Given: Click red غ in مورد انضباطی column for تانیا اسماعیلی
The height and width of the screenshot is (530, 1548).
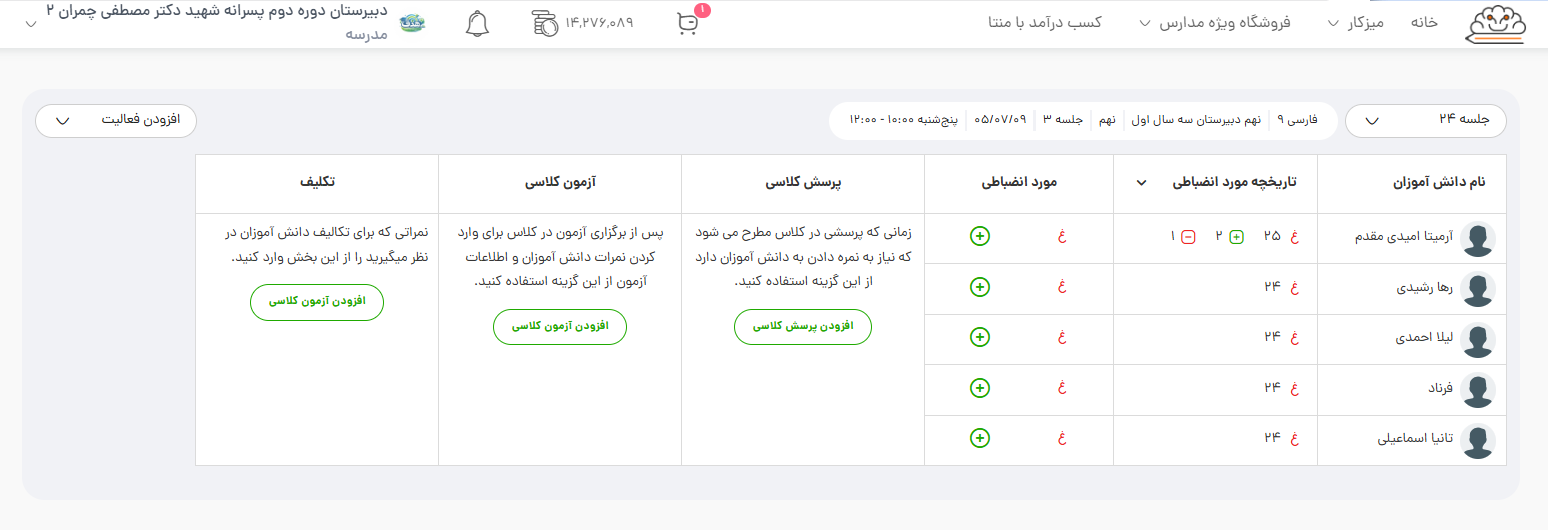Looking at the screenshot, I should pyautogui.click(x=1063, y=437).
